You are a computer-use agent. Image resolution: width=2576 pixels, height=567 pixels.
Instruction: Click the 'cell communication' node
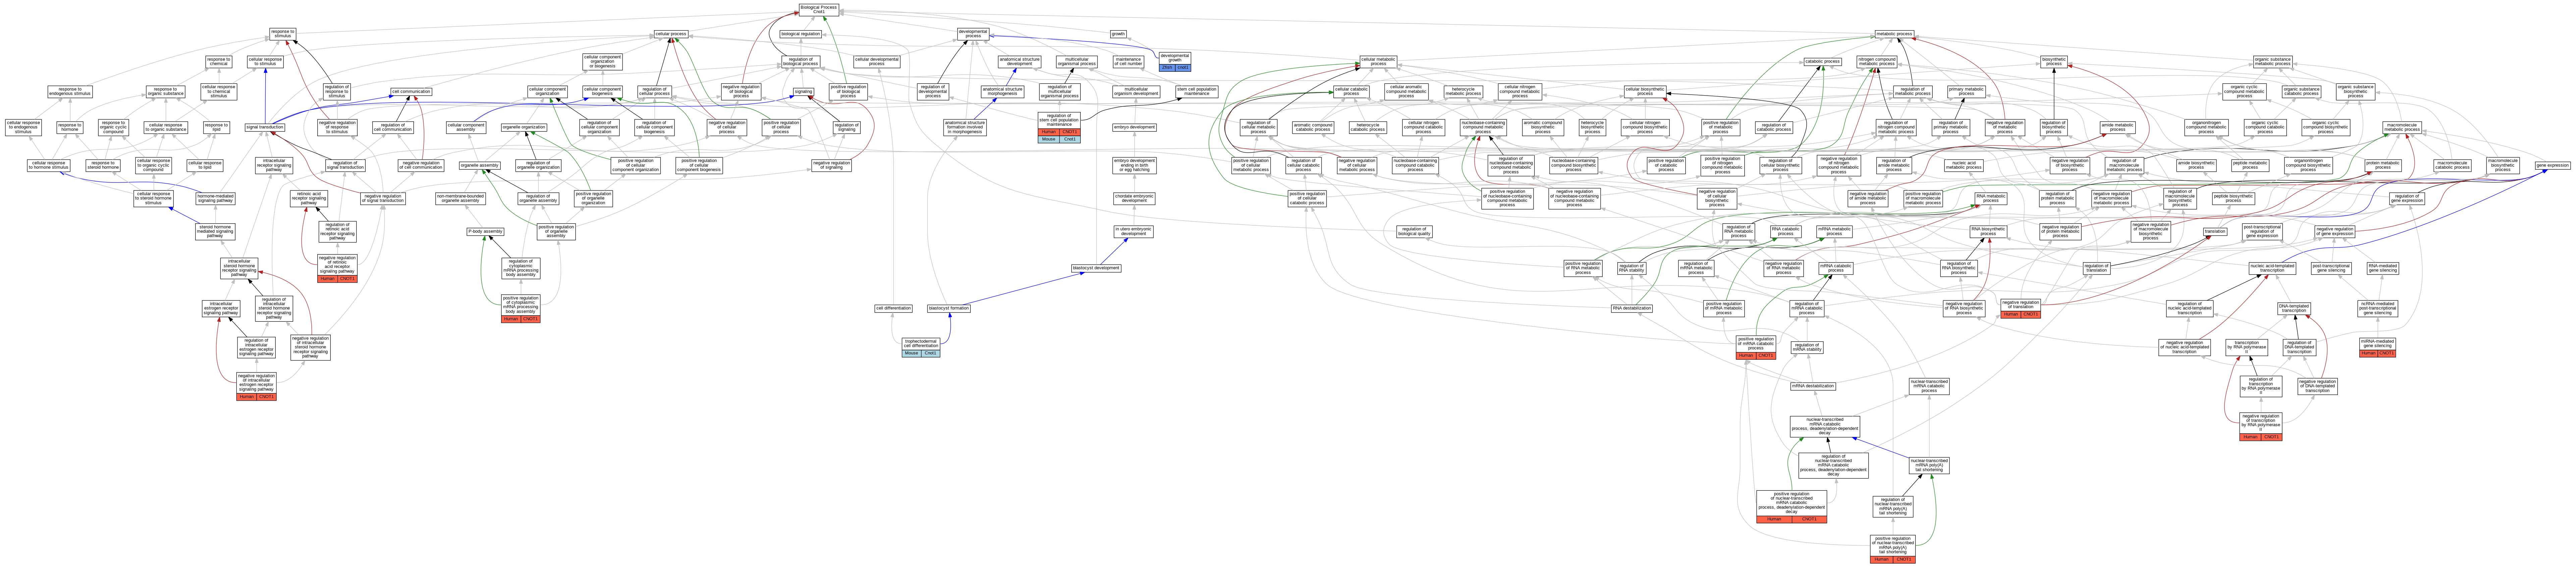[411, 92]
